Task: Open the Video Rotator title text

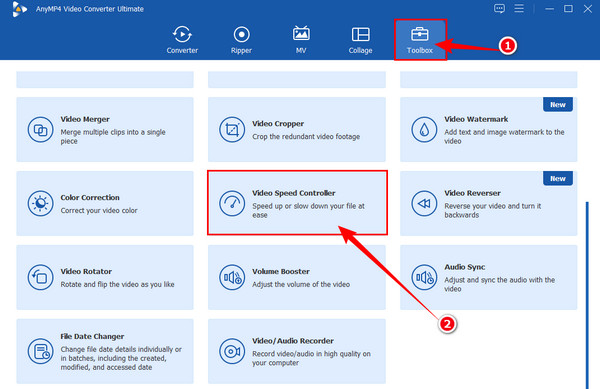Action: coord(86,272)
